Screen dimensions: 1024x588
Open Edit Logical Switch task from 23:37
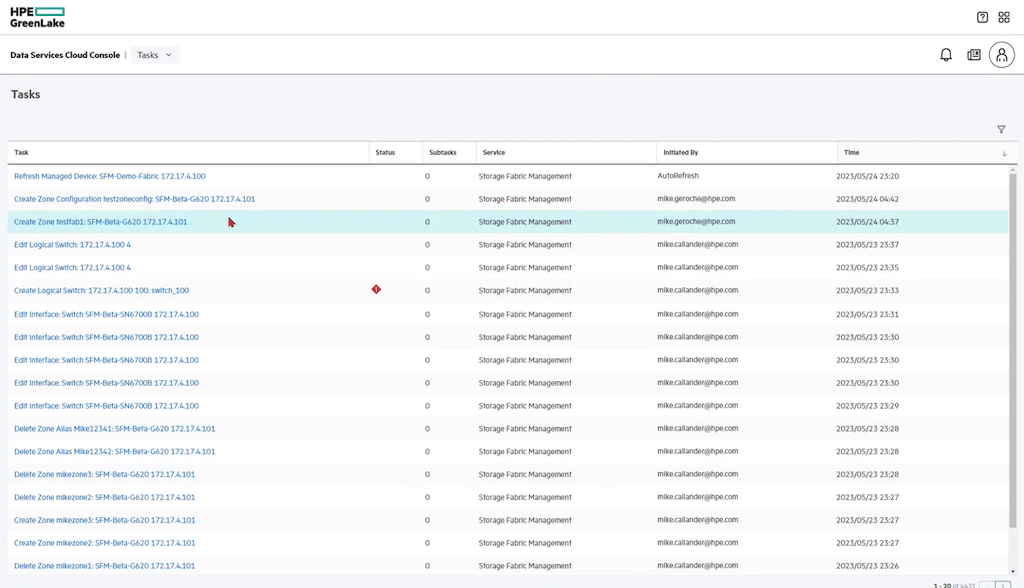pyautogui.click(x=72, y=245)
